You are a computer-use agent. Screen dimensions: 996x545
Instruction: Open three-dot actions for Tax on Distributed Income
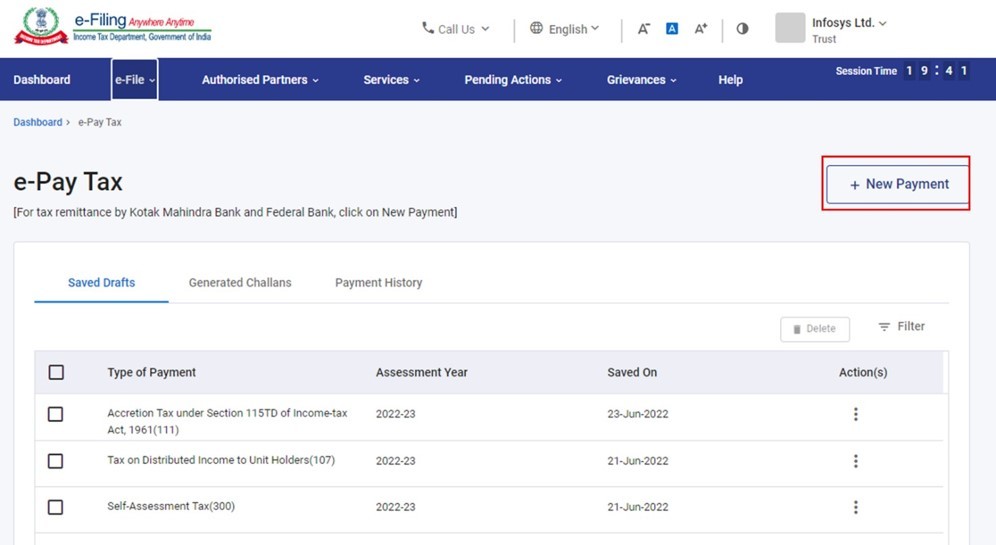click(855, 461)
